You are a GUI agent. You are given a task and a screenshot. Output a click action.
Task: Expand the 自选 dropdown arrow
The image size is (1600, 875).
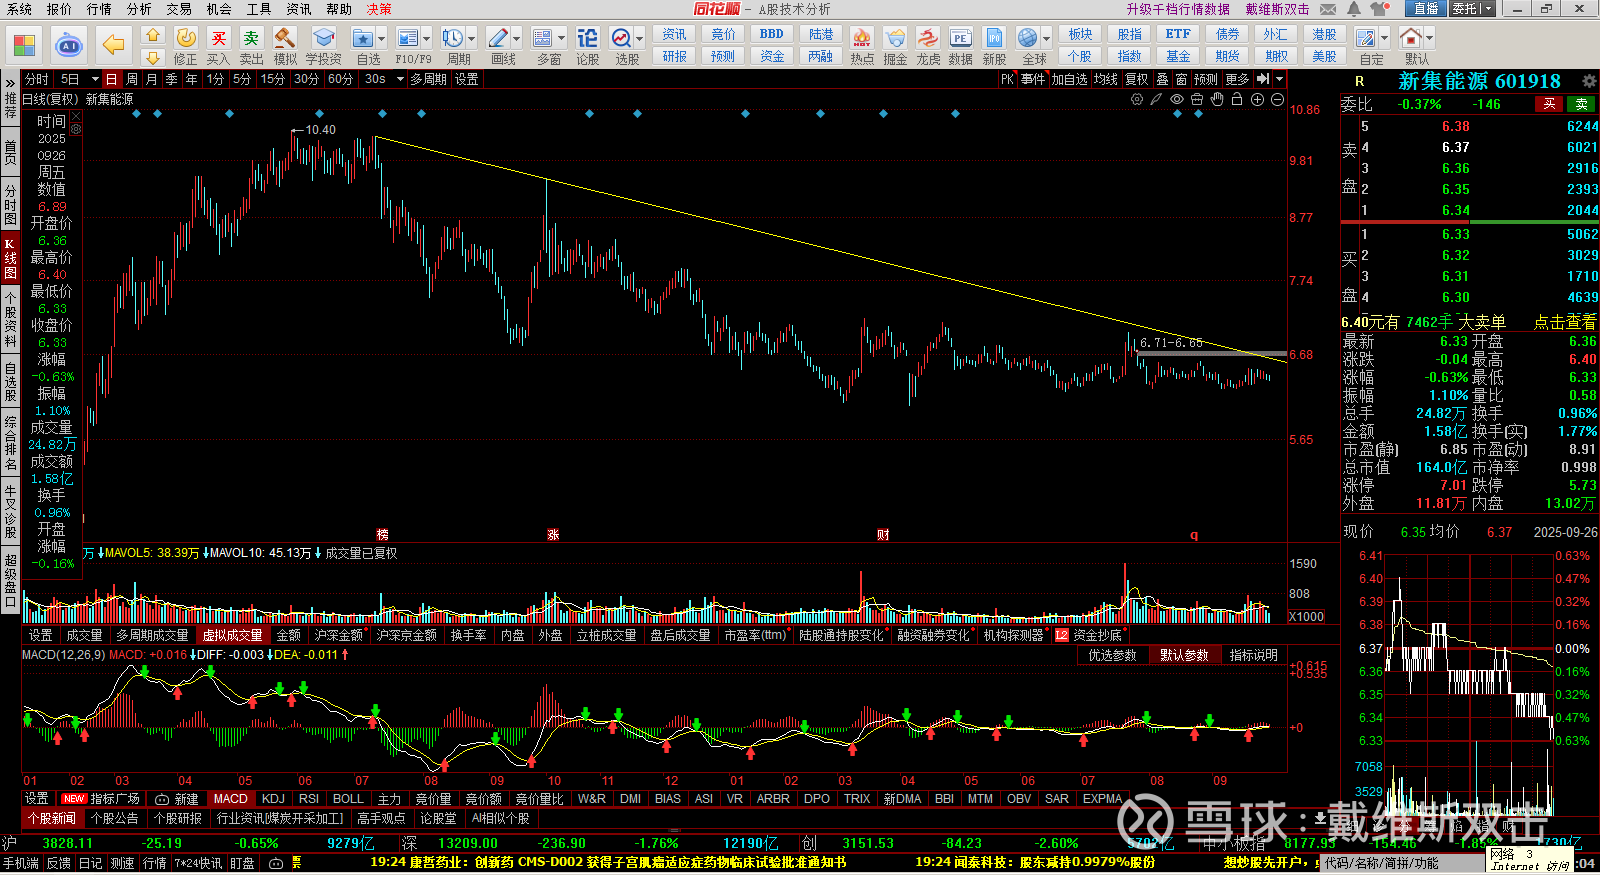[x=382, y=38]
